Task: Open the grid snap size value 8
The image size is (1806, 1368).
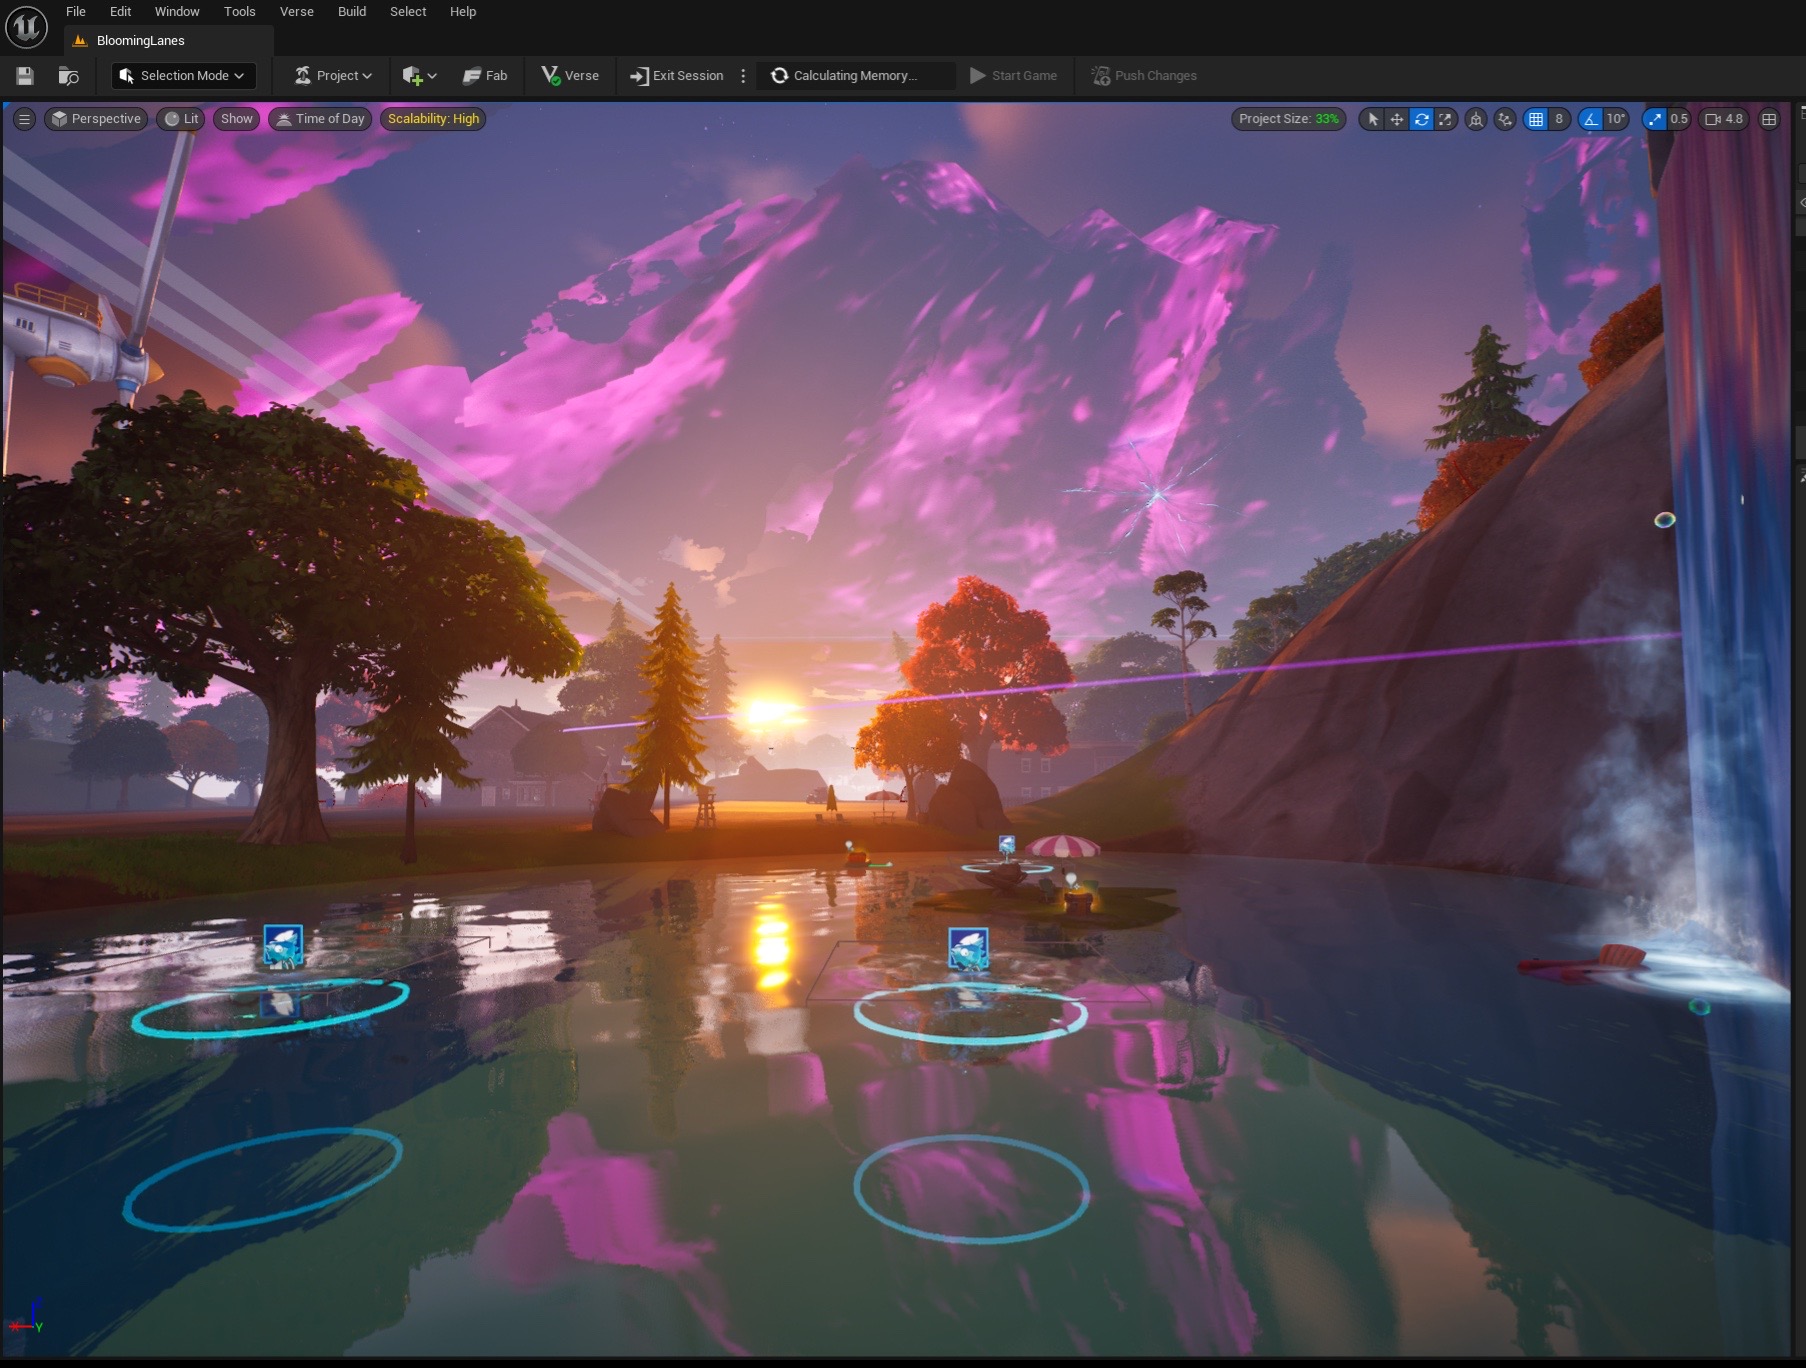Action: (x=1559, y=119)
